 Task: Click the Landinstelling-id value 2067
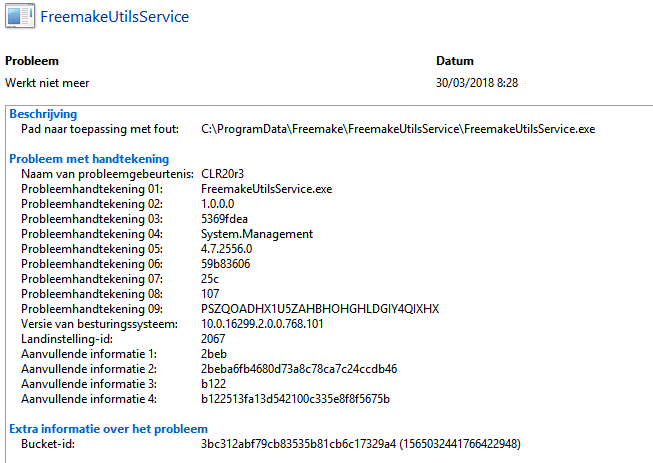[x=214, y=339]
